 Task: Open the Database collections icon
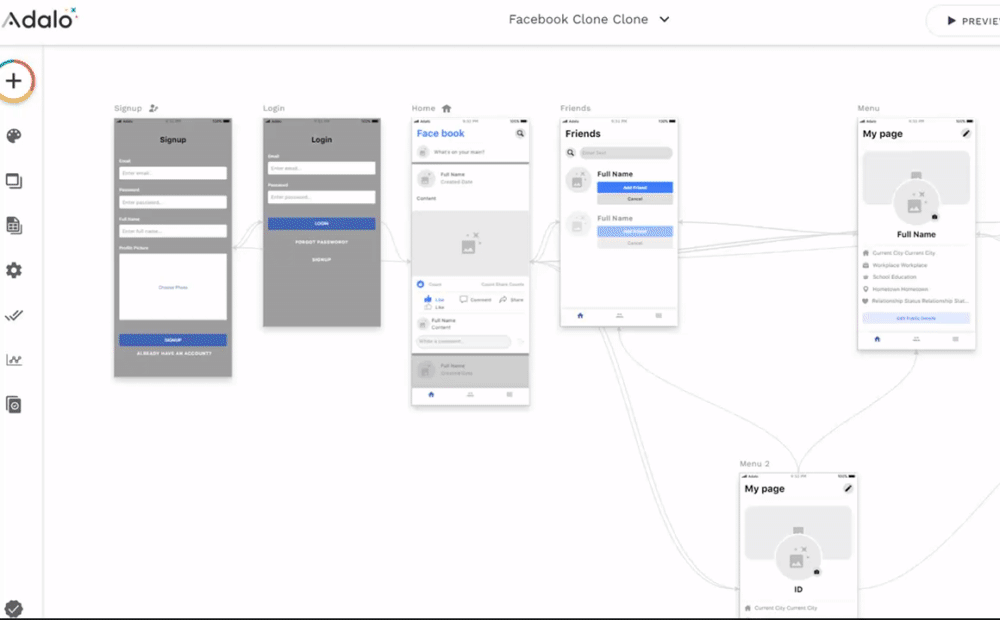pos(14,226)
